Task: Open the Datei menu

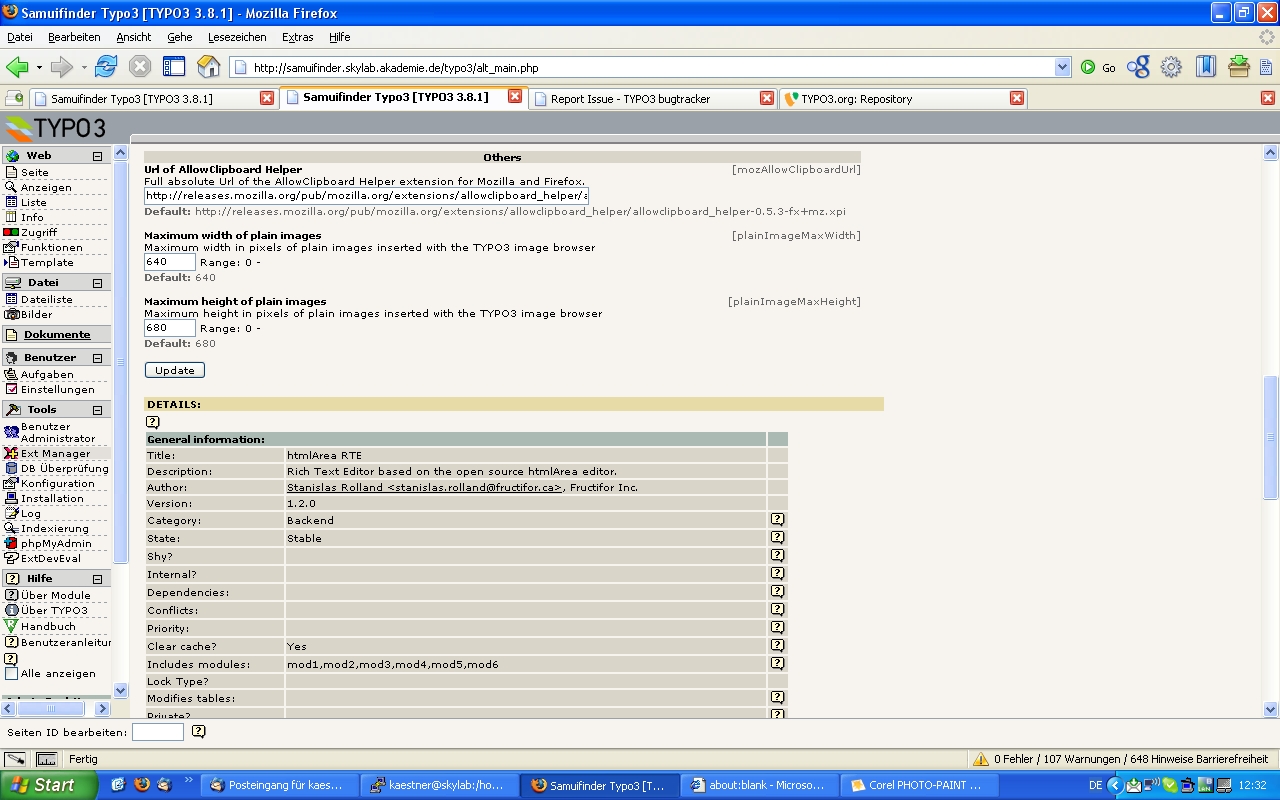Action: tap(20, 37)
